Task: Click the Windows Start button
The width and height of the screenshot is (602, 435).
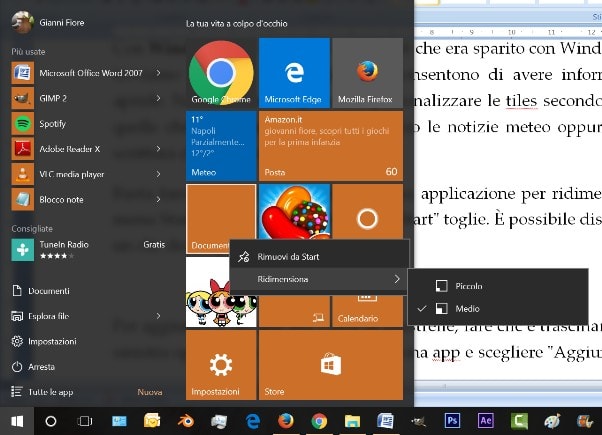Action: coord(17,421)
